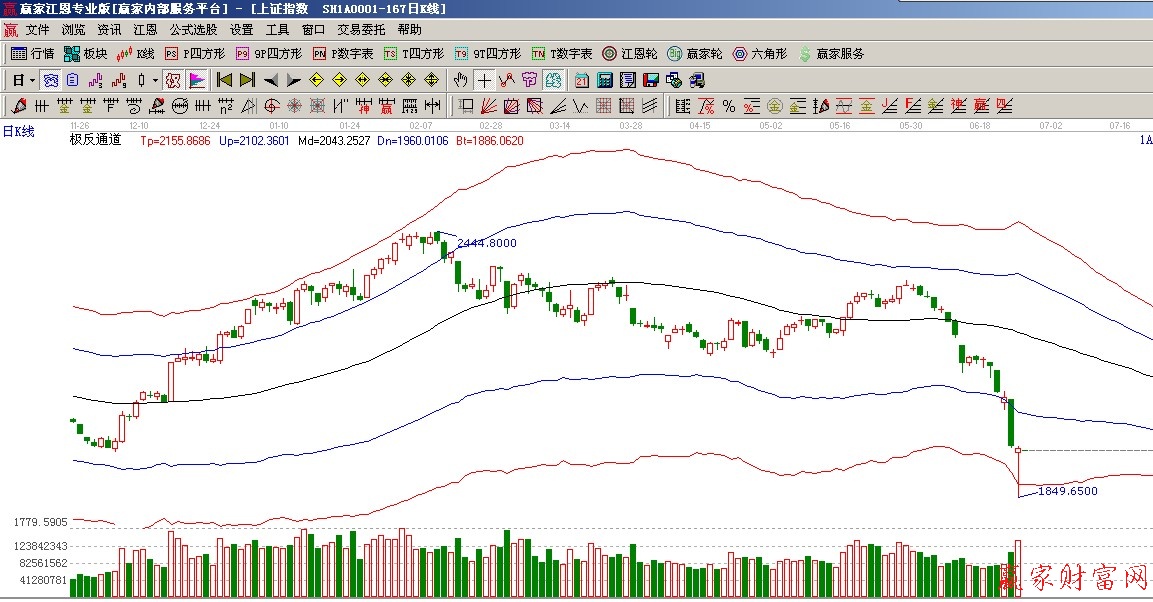1153x602 pixels.
Task: Click the calendar date icon
Action: coord(581,80)
